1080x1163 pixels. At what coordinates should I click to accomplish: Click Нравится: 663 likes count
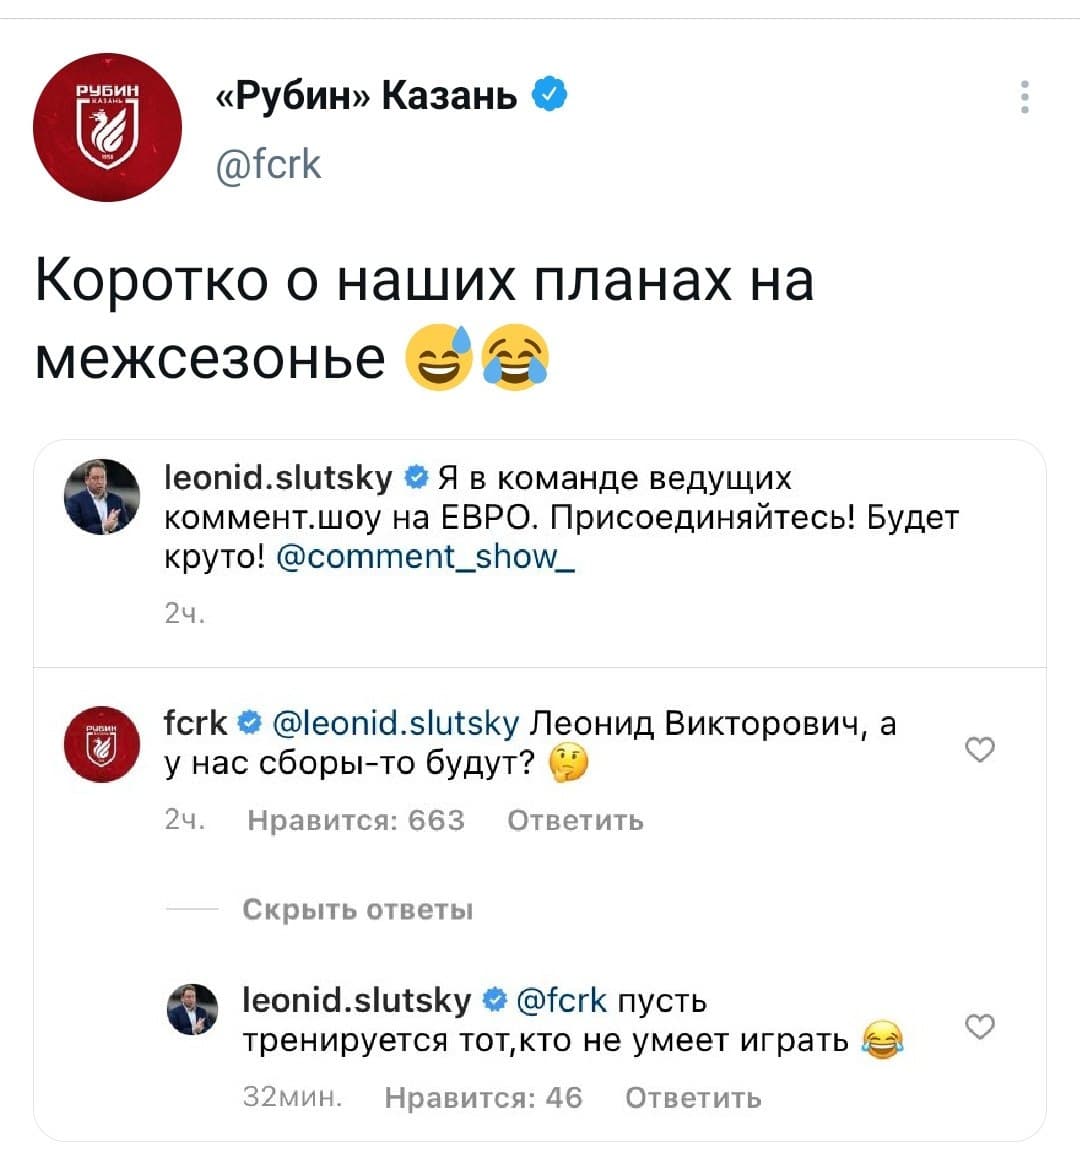click(356, 821)
